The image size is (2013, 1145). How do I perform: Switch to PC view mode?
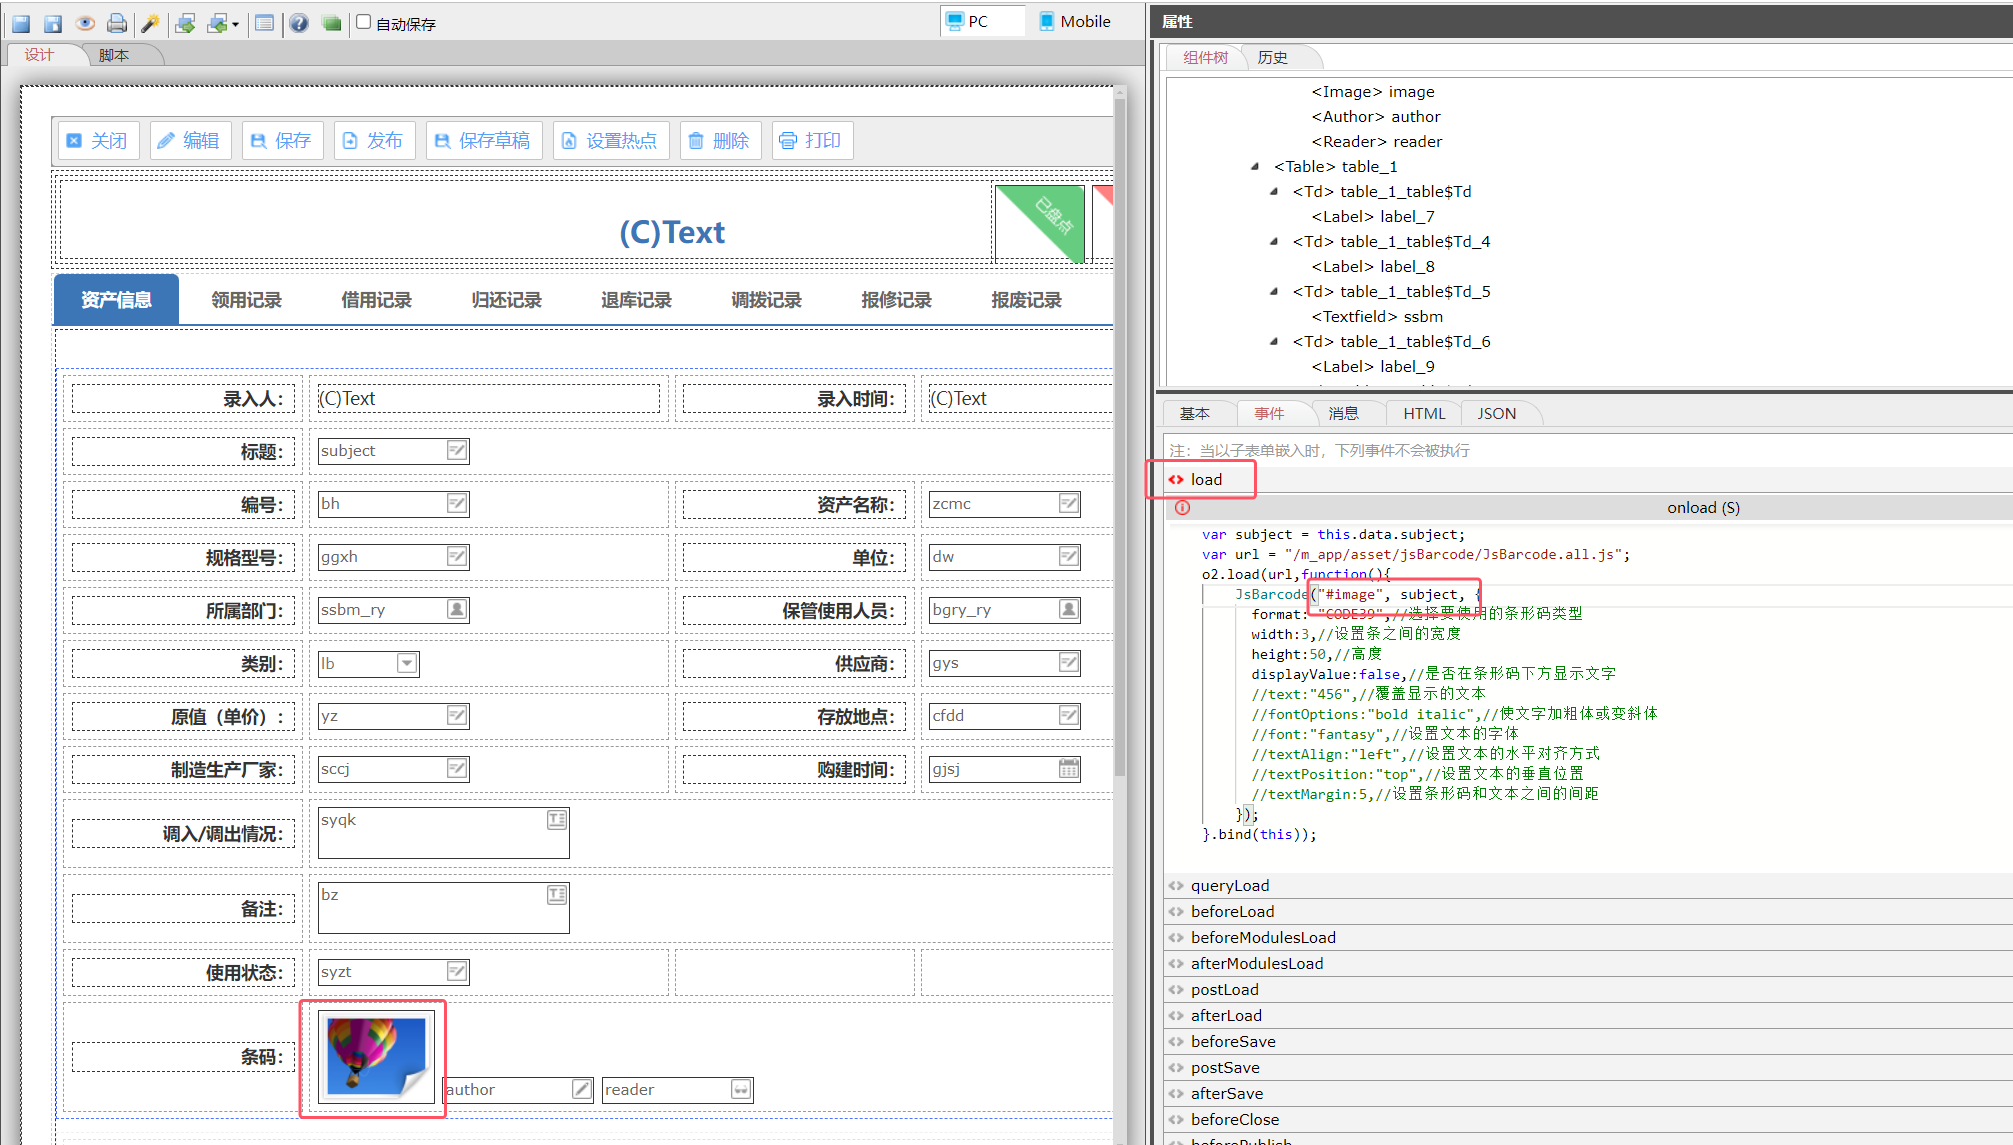[968, 21]
